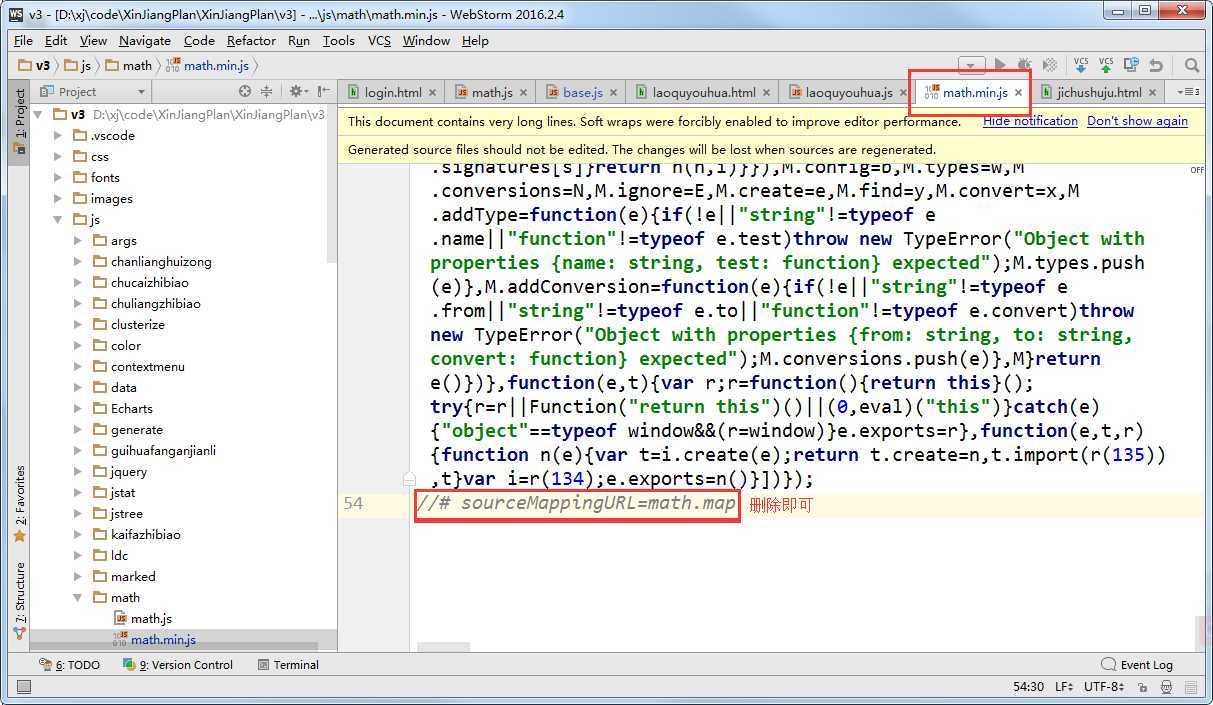Click VCS Update Project icon (blue arrow)
Viewport: 1213px width, 705px height.
[x=1081, y=65]
